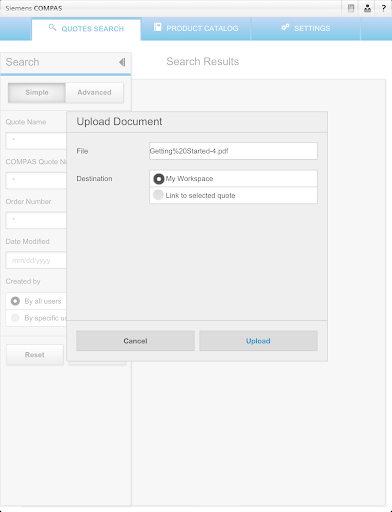Screen dimensions: 392x512
Task: Confirm with the Upload button
Action: tap(258, 341)
